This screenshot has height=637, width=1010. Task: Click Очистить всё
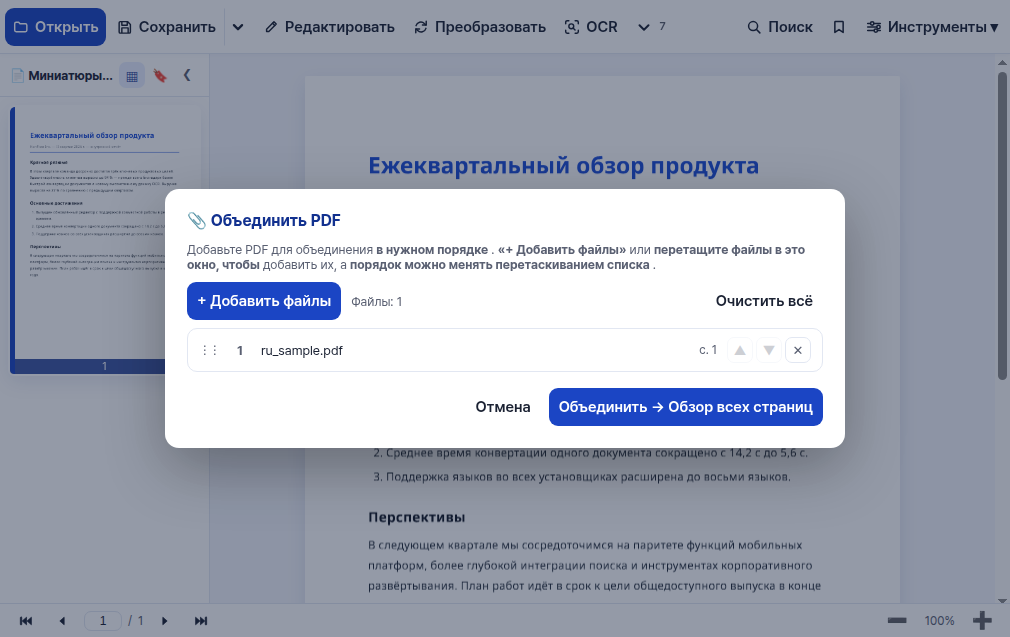tap(764, 301)
